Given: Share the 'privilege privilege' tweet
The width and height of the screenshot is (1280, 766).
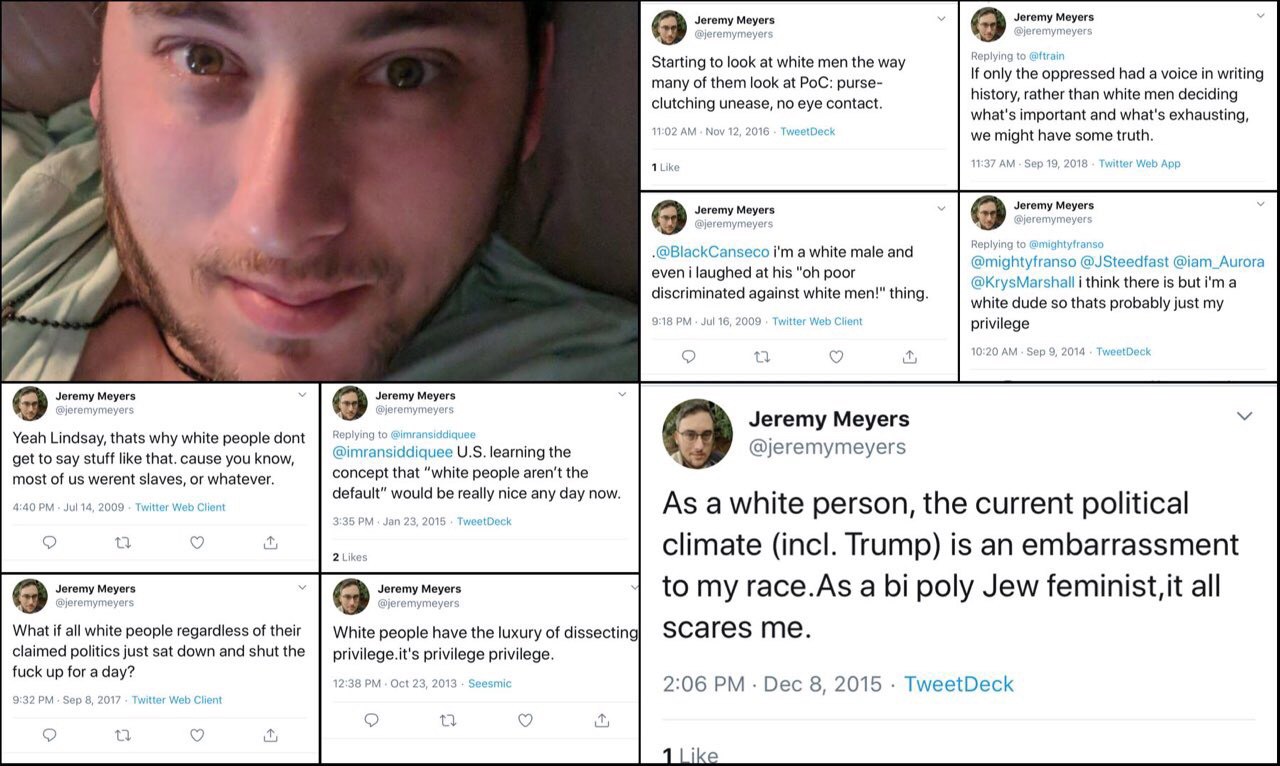Looking at the screenshot, I should click(x=602, y=720).
